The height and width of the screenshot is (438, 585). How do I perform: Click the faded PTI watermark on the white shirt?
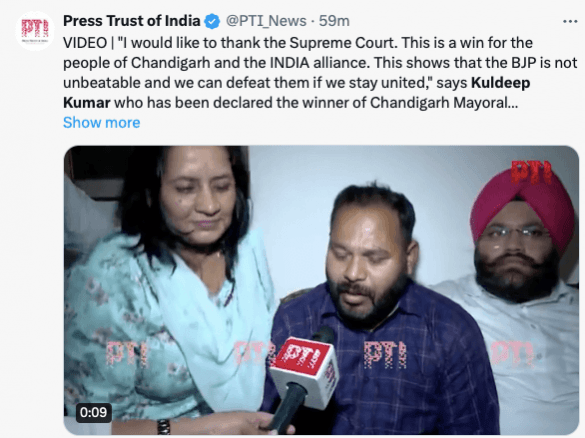click(512, 353)
